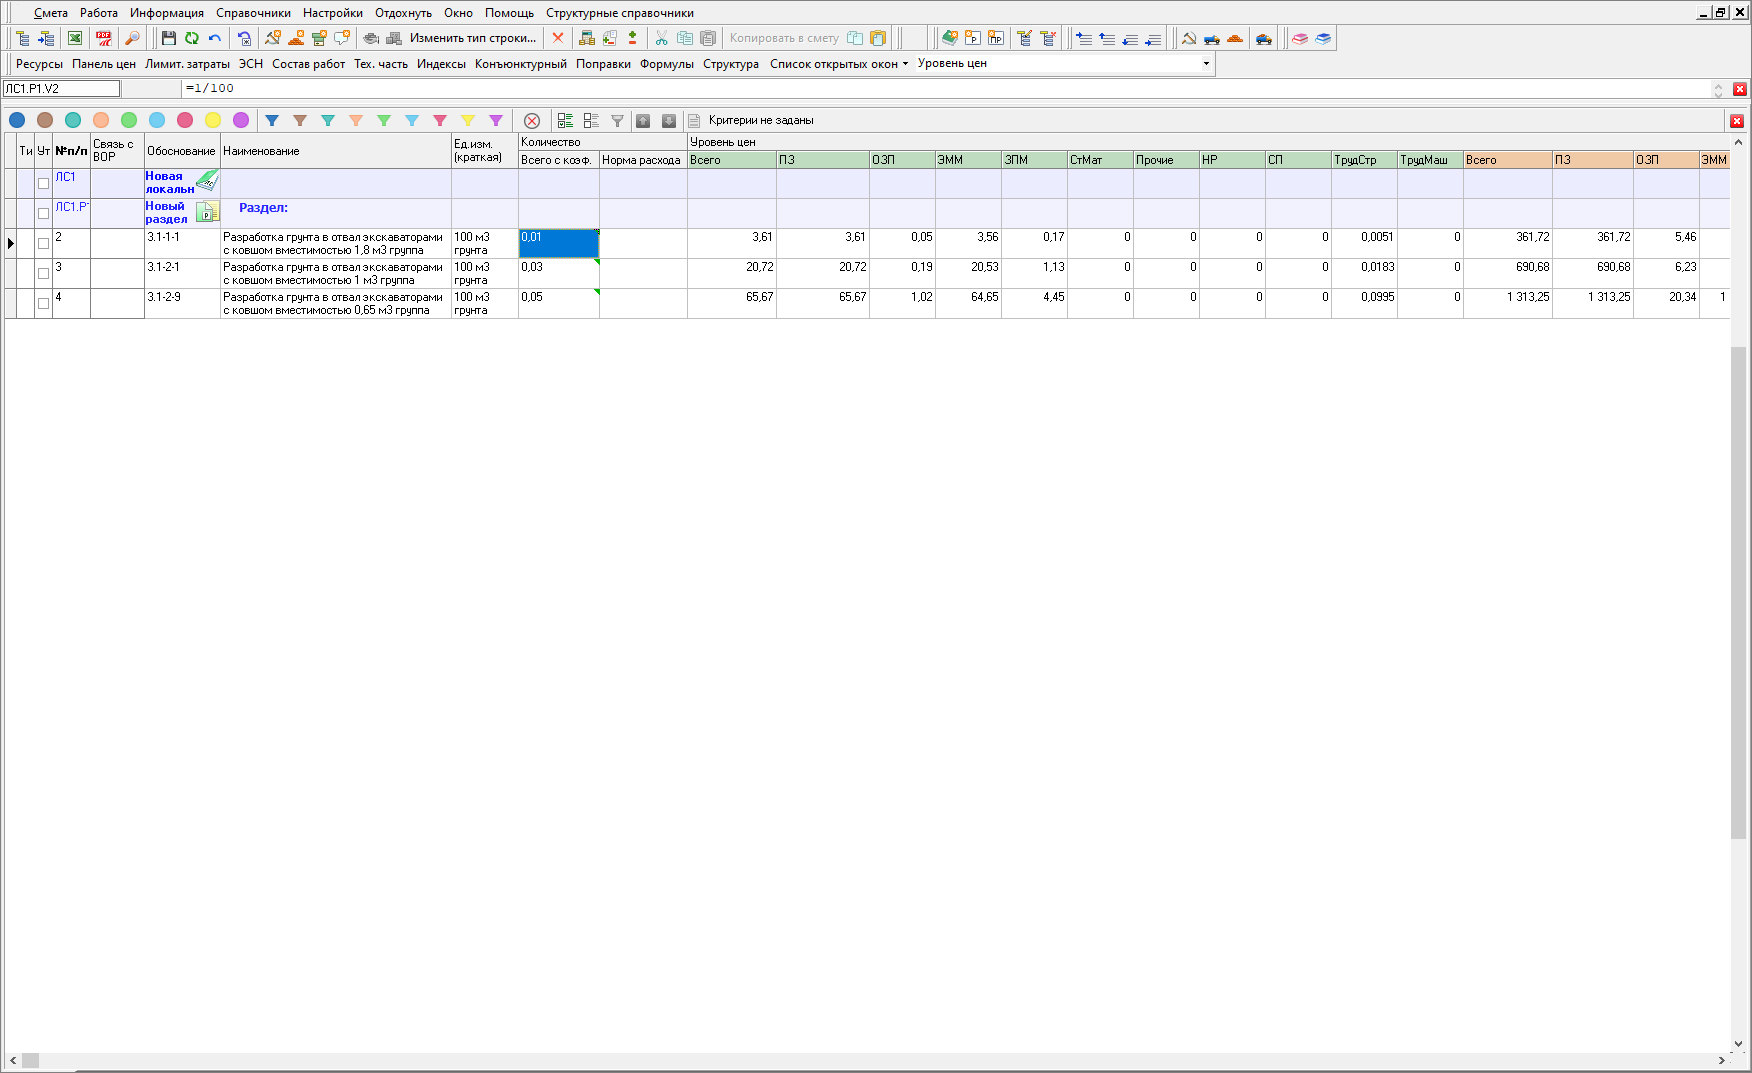Click the Изменить тип строки button
Viewport: 1752px width, 1073px height.
point(472,38)
